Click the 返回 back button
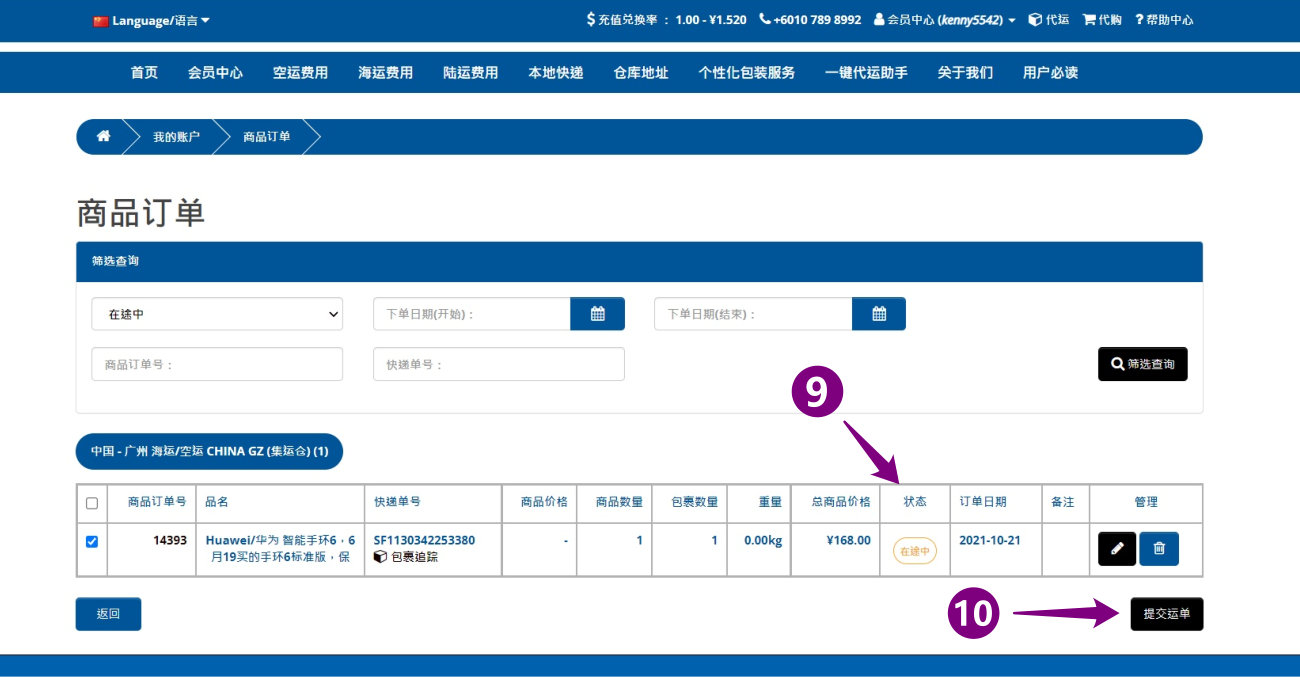This screenshot has width=1300, height=677. pos(108,614)
